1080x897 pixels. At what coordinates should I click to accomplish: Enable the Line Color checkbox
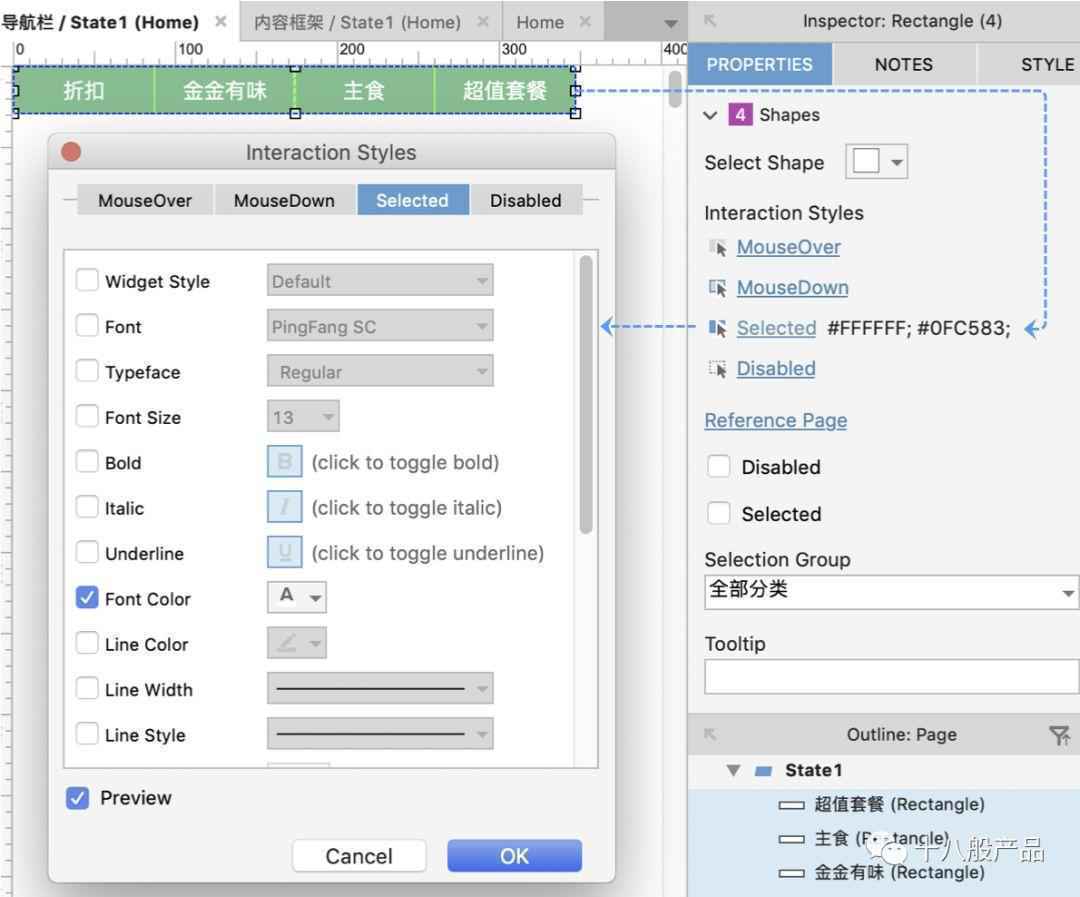pyautogui.click(x=87, y=643)
